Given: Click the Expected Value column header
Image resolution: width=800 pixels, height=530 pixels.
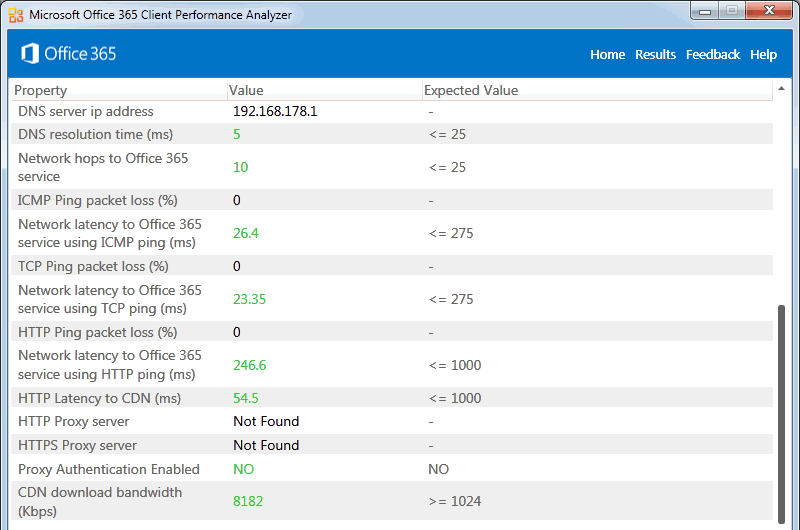Looking at the screenshot, I should (x=597, y=90).
